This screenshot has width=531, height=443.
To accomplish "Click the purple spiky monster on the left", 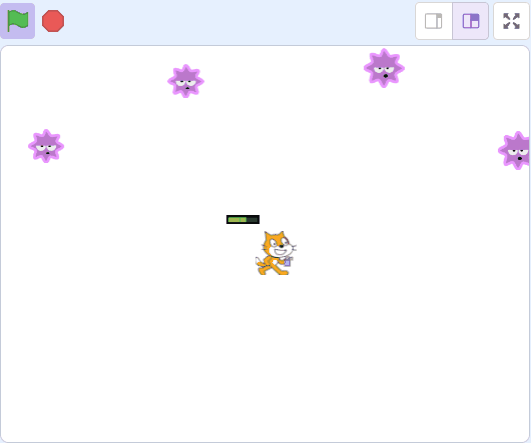I will click(46, 146).
